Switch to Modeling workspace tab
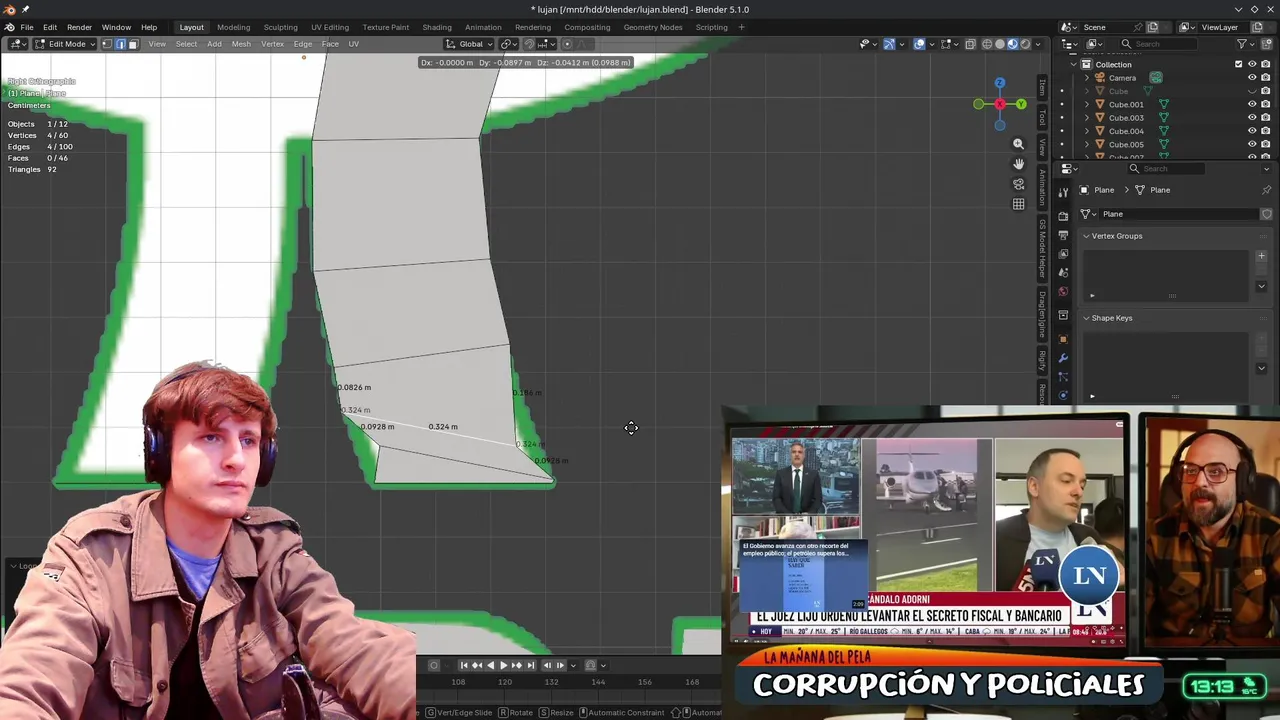 (x=233, y=27)
